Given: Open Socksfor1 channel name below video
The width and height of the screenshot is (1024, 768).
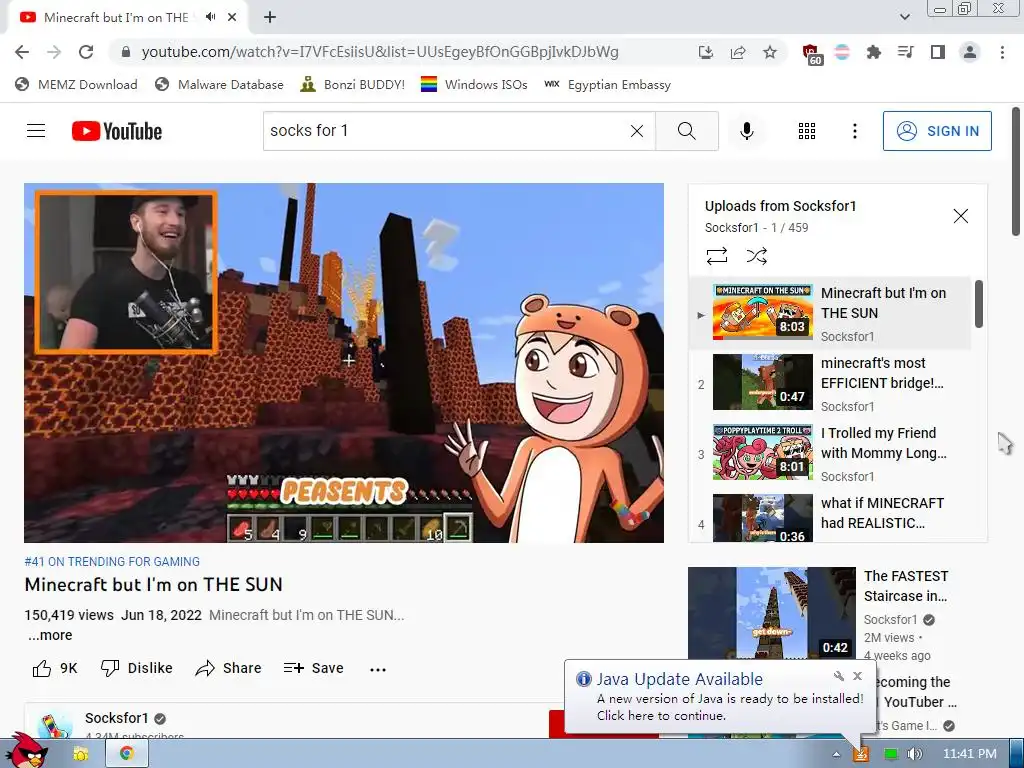Looking at the screenshot, I should coord(117,718).
